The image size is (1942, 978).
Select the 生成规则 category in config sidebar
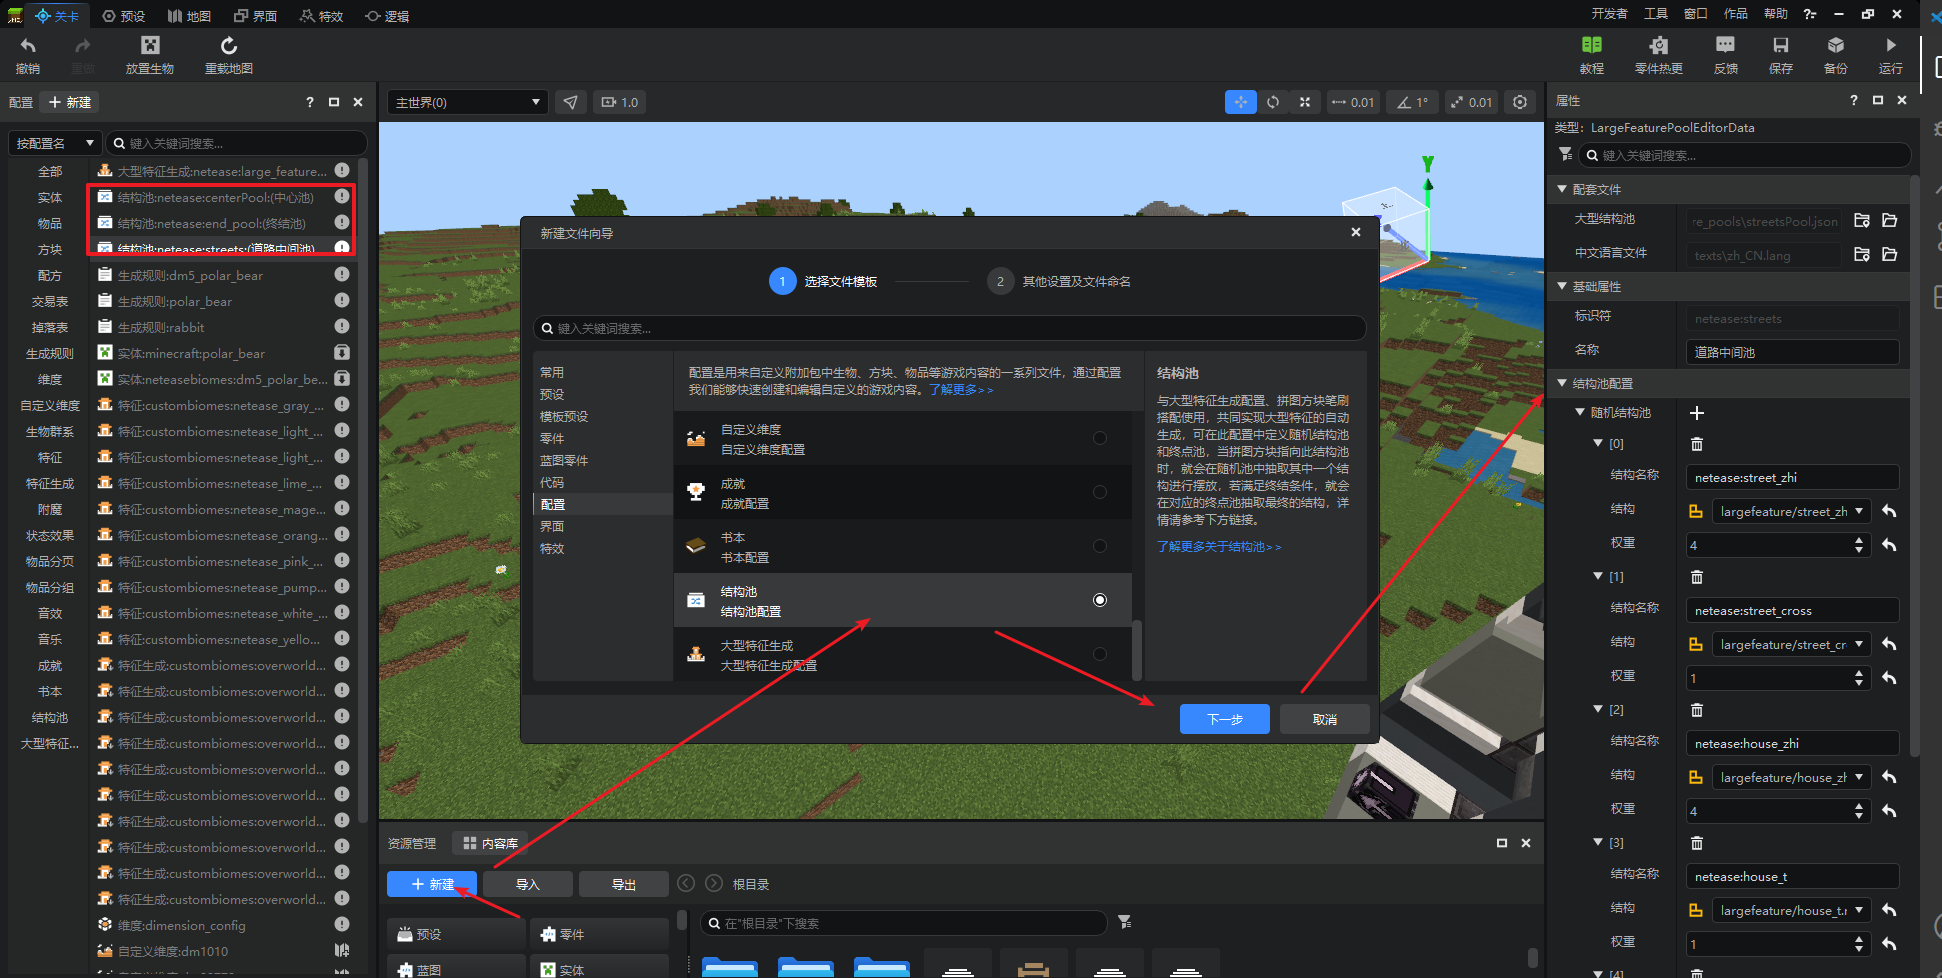(x=50, y=353)
